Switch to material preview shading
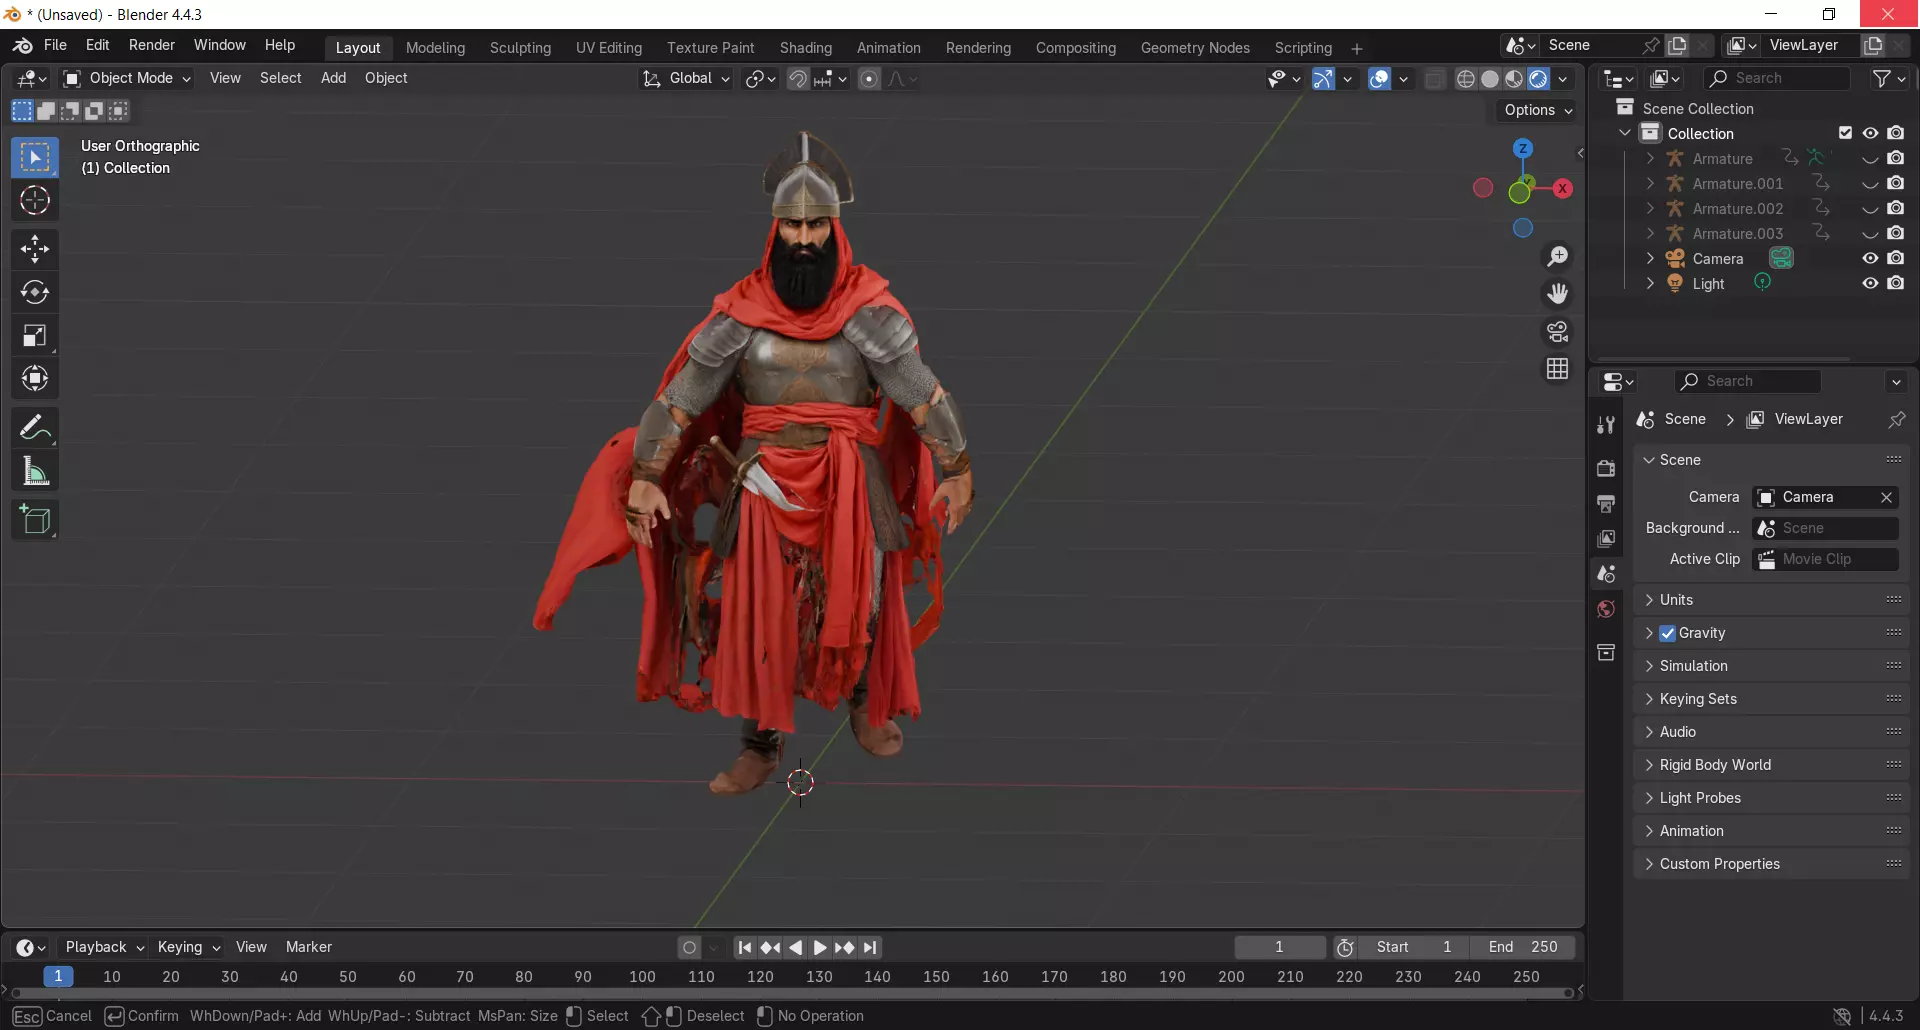This screenshot has height=1030, width=1920. point(1514,79)
